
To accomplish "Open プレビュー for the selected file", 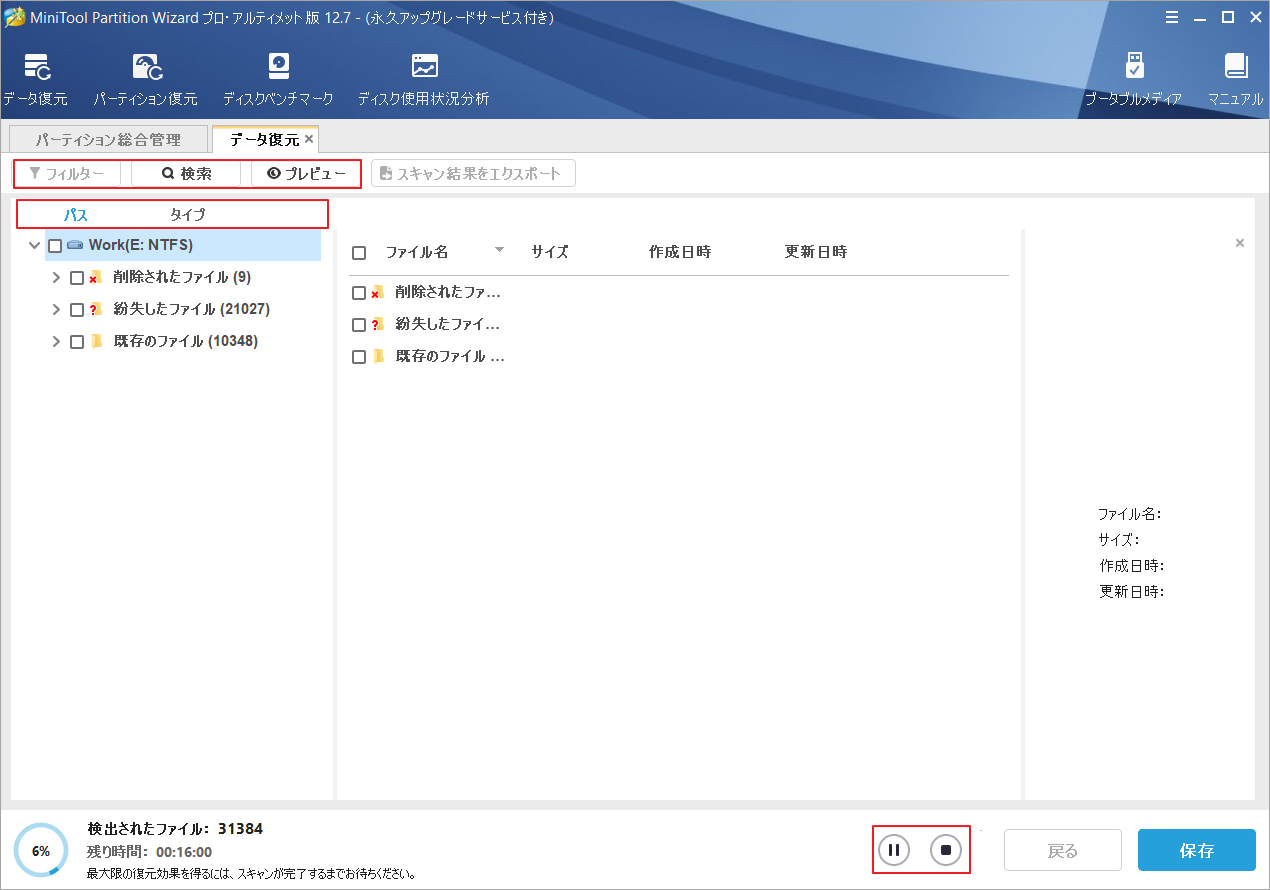I will click(305, 173).
